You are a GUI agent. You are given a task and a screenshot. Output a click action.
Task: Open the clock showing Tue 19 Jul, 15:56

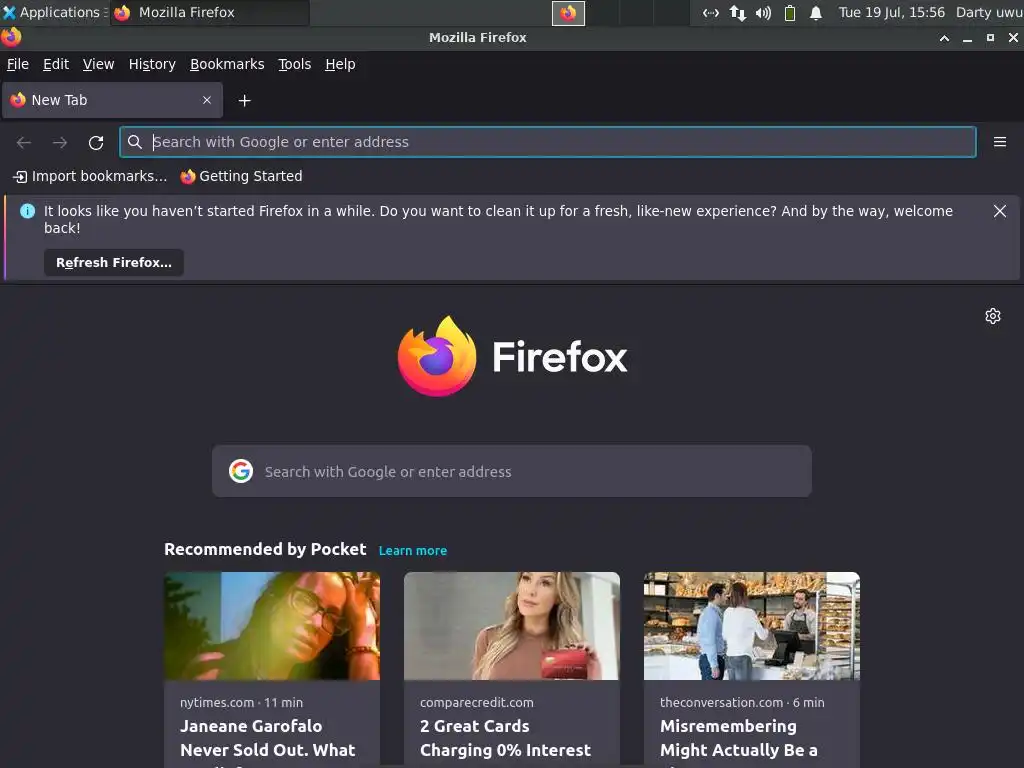[x=891, y=12]
